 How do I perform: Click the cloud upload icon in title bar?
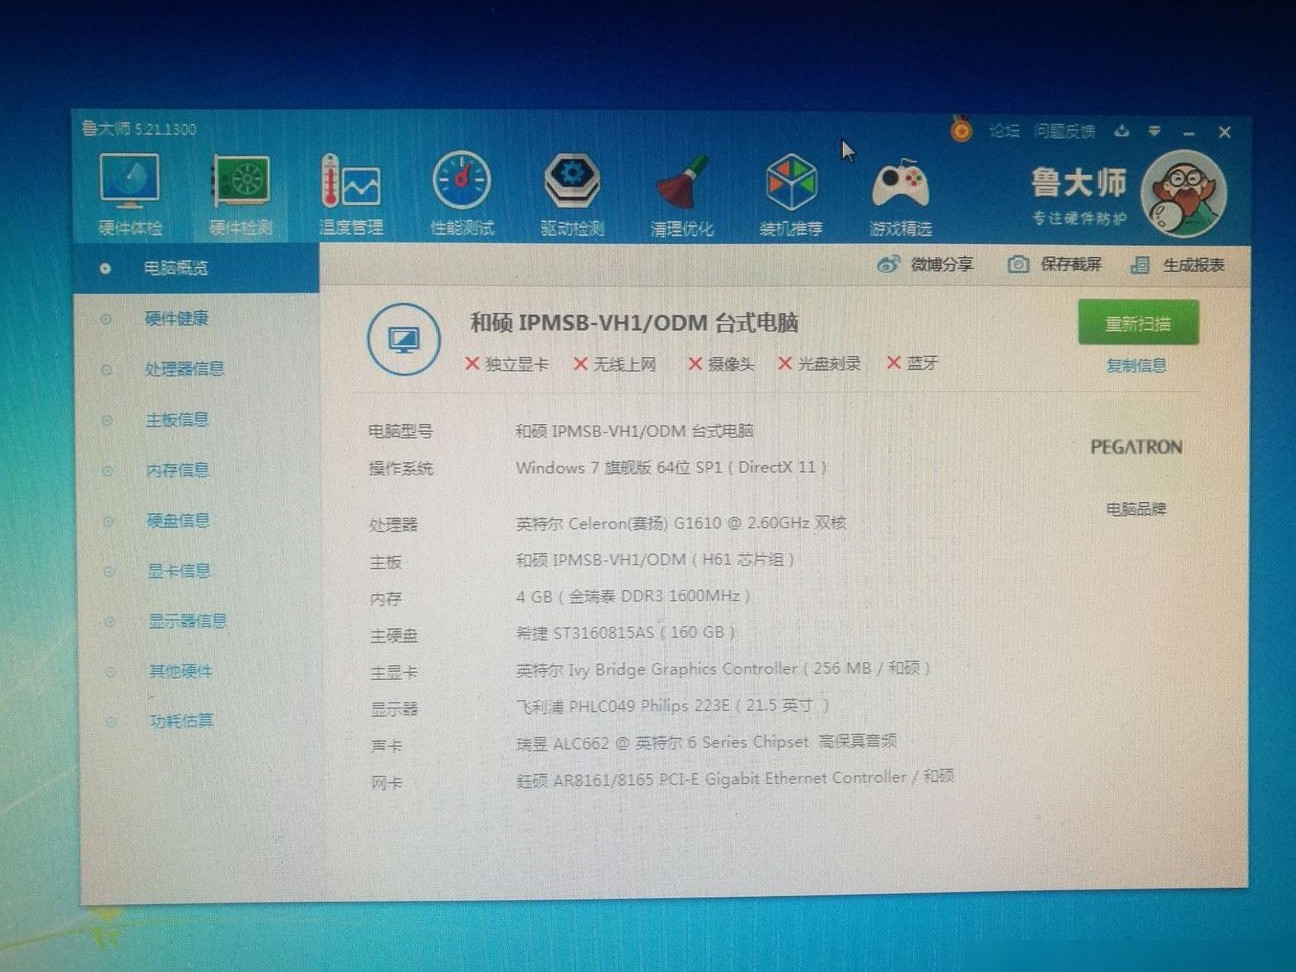click(1121, 131)
